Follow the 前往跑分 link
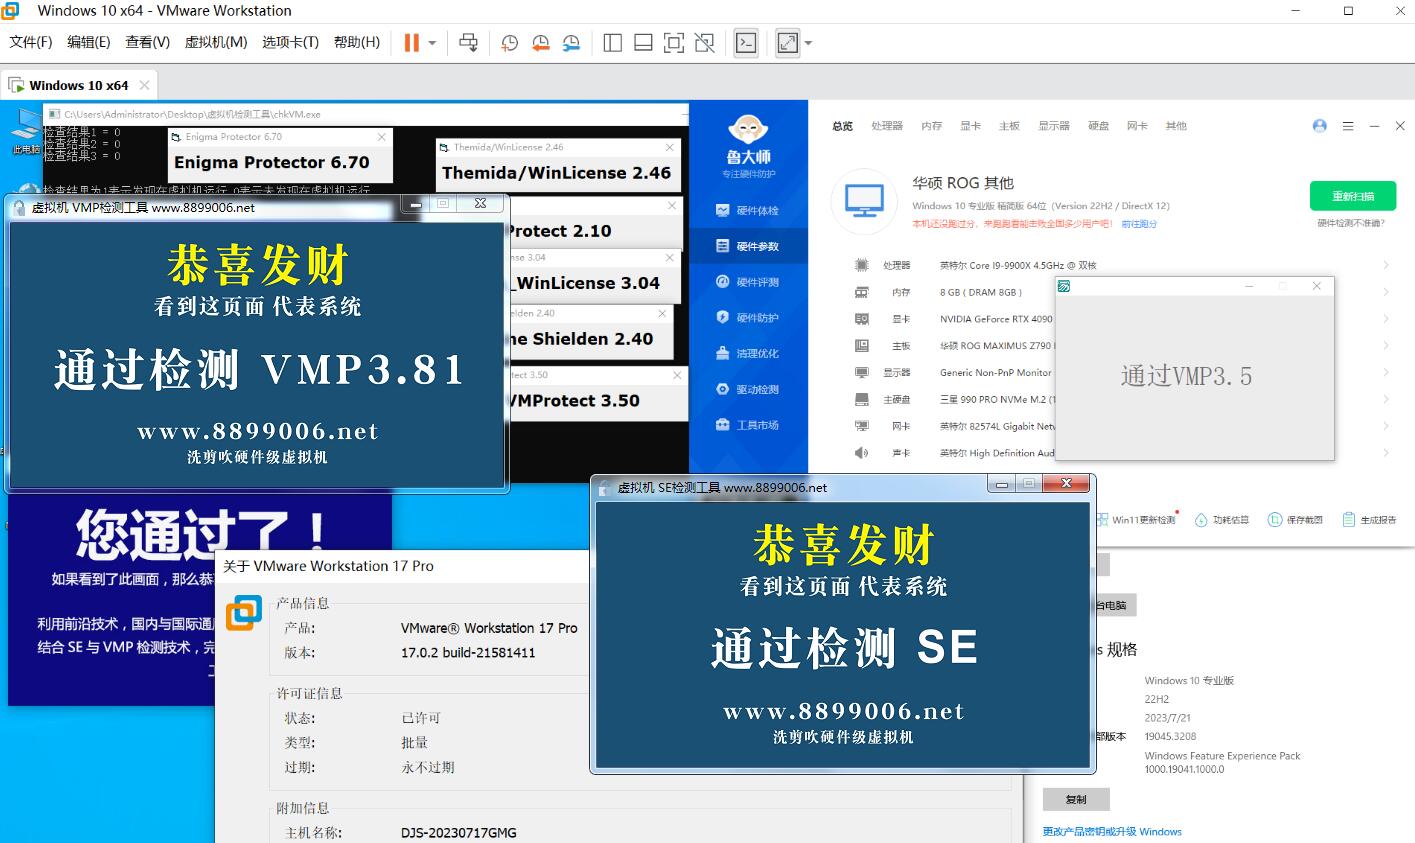The image size is (1415, 843). [1138, 224]
